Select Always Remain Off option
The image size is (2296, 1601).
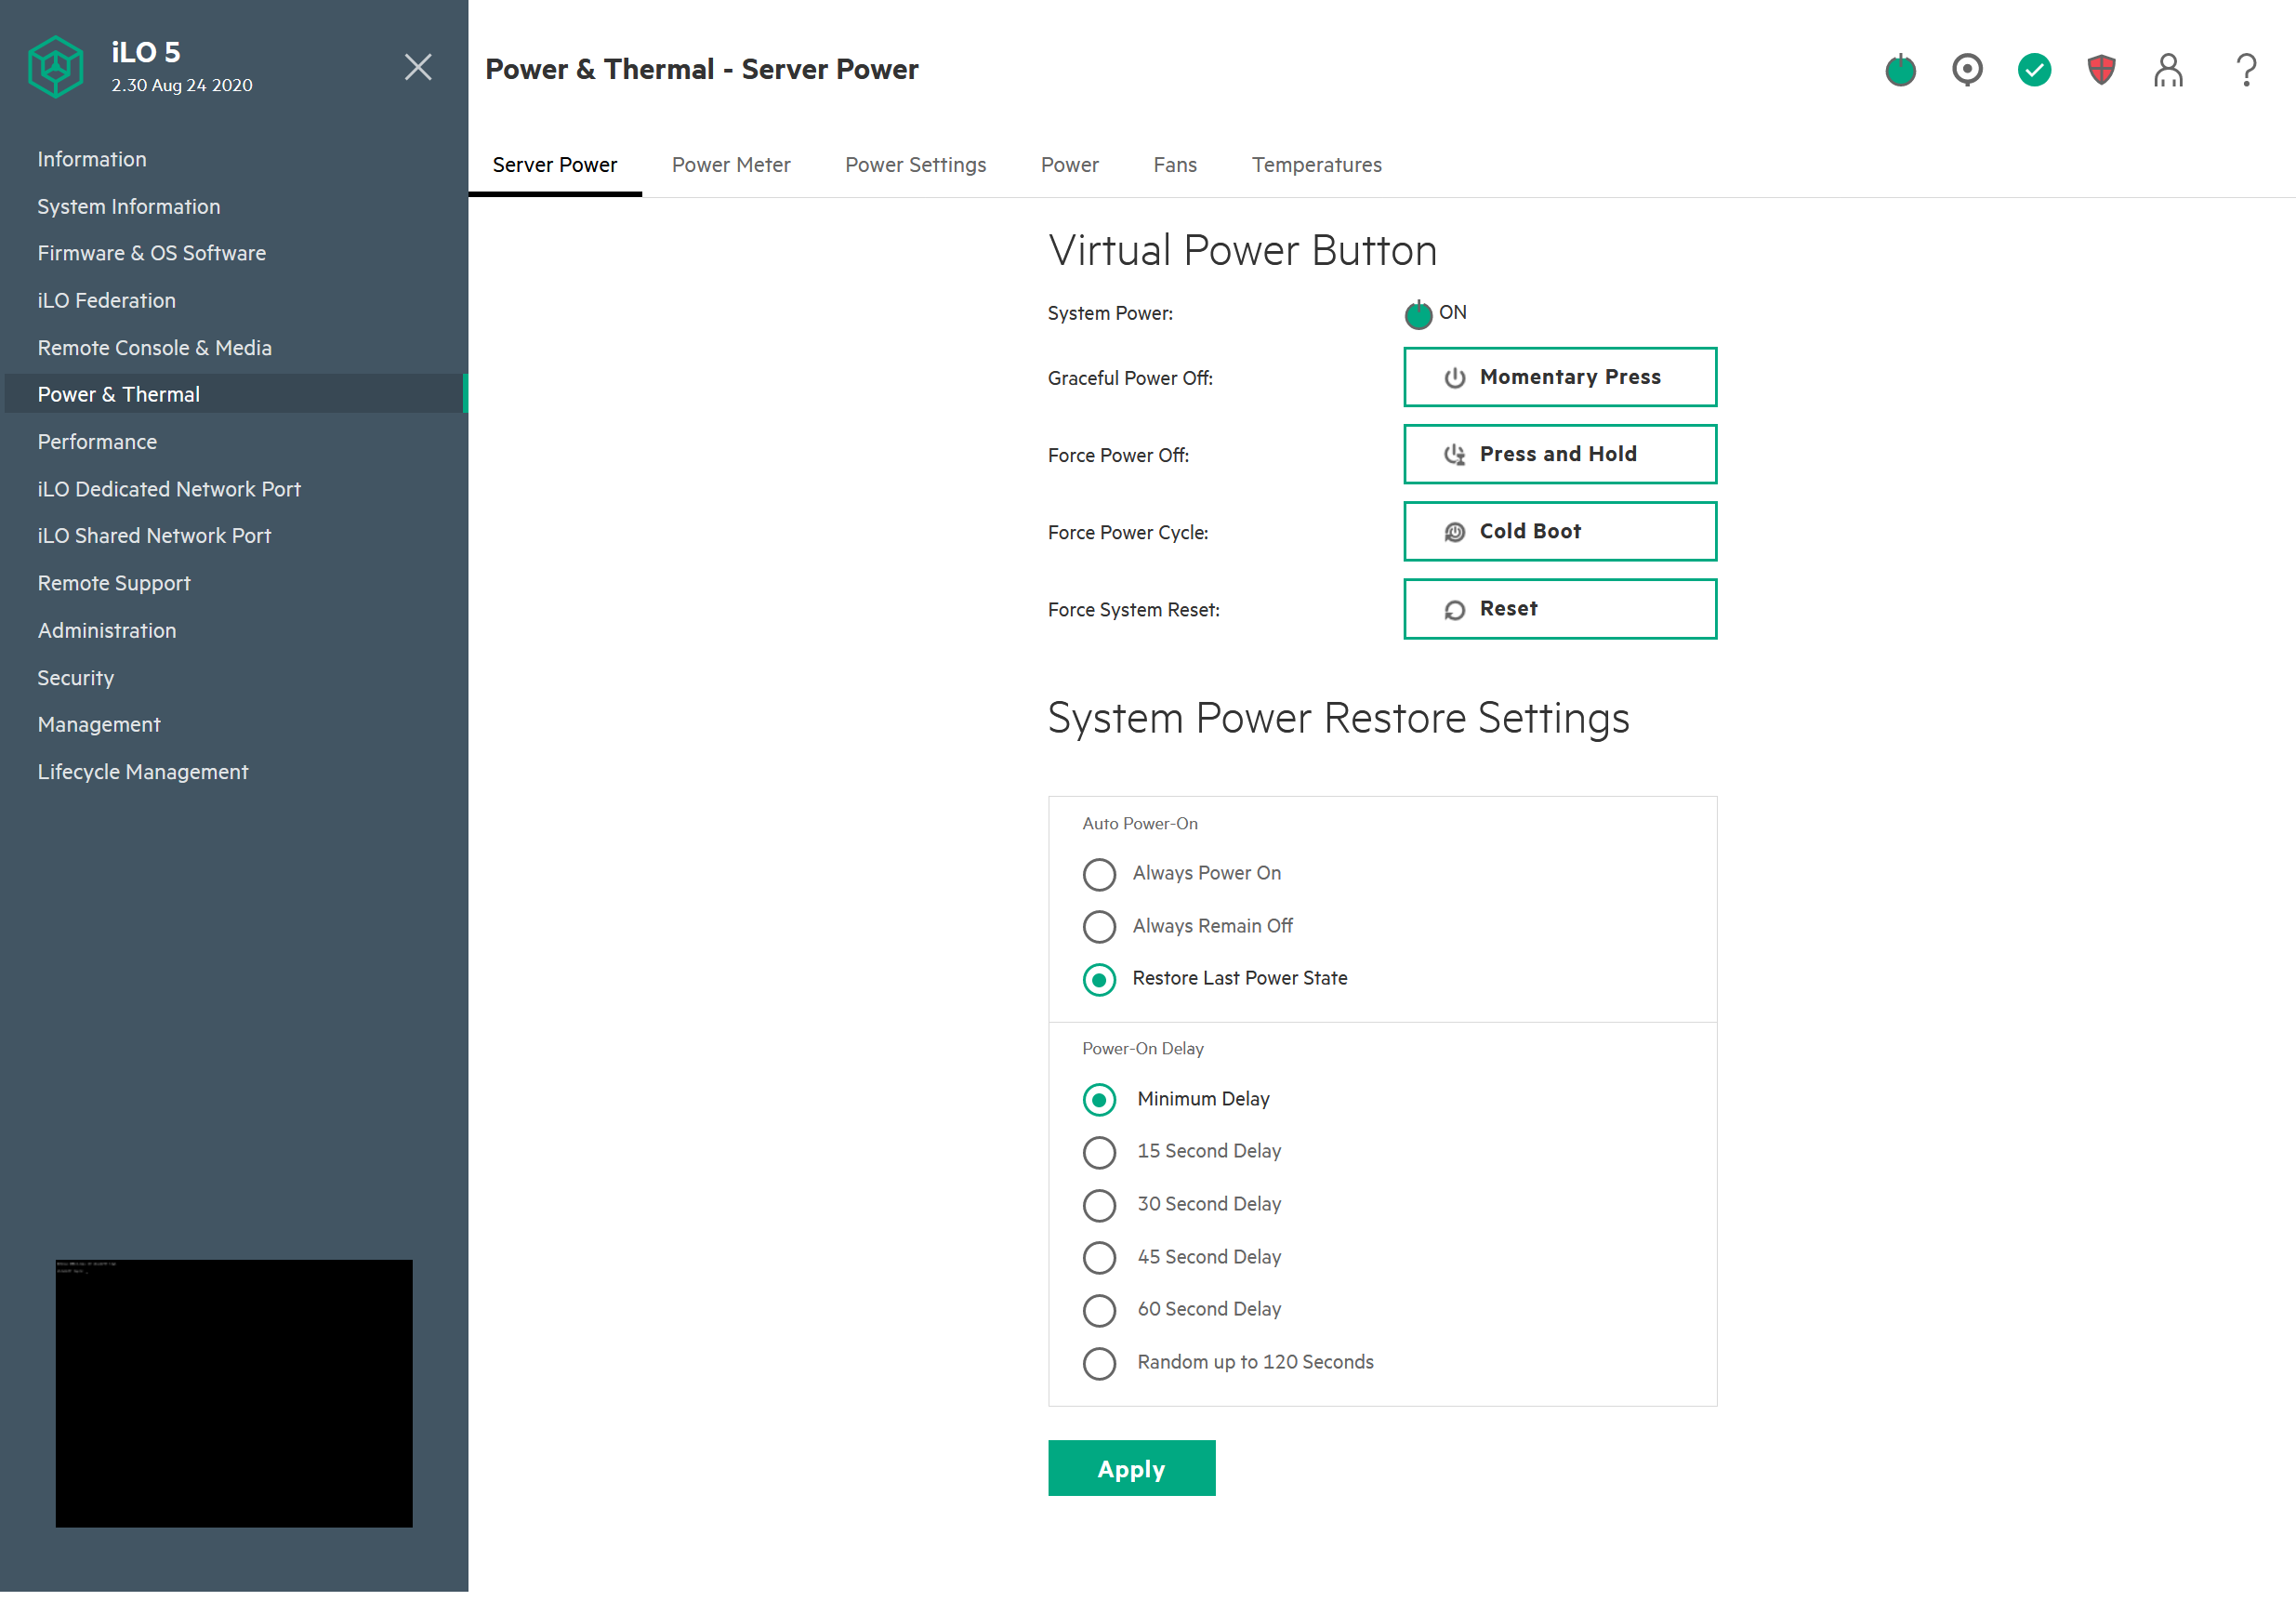pos(1099,927)
